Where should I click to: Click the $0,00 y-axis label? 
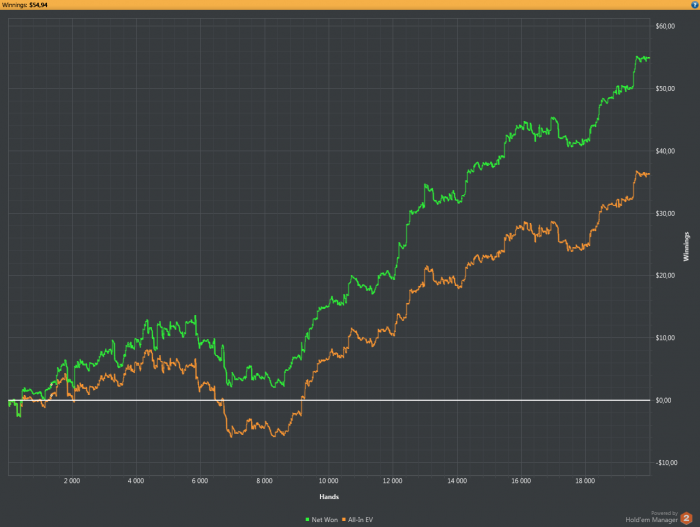coord(663,400)
